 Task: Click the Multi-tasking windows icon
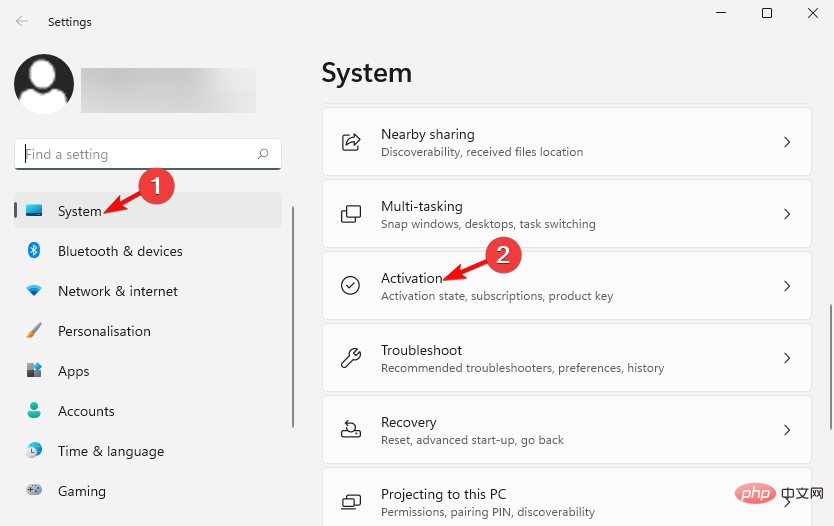tap(351, 214)
